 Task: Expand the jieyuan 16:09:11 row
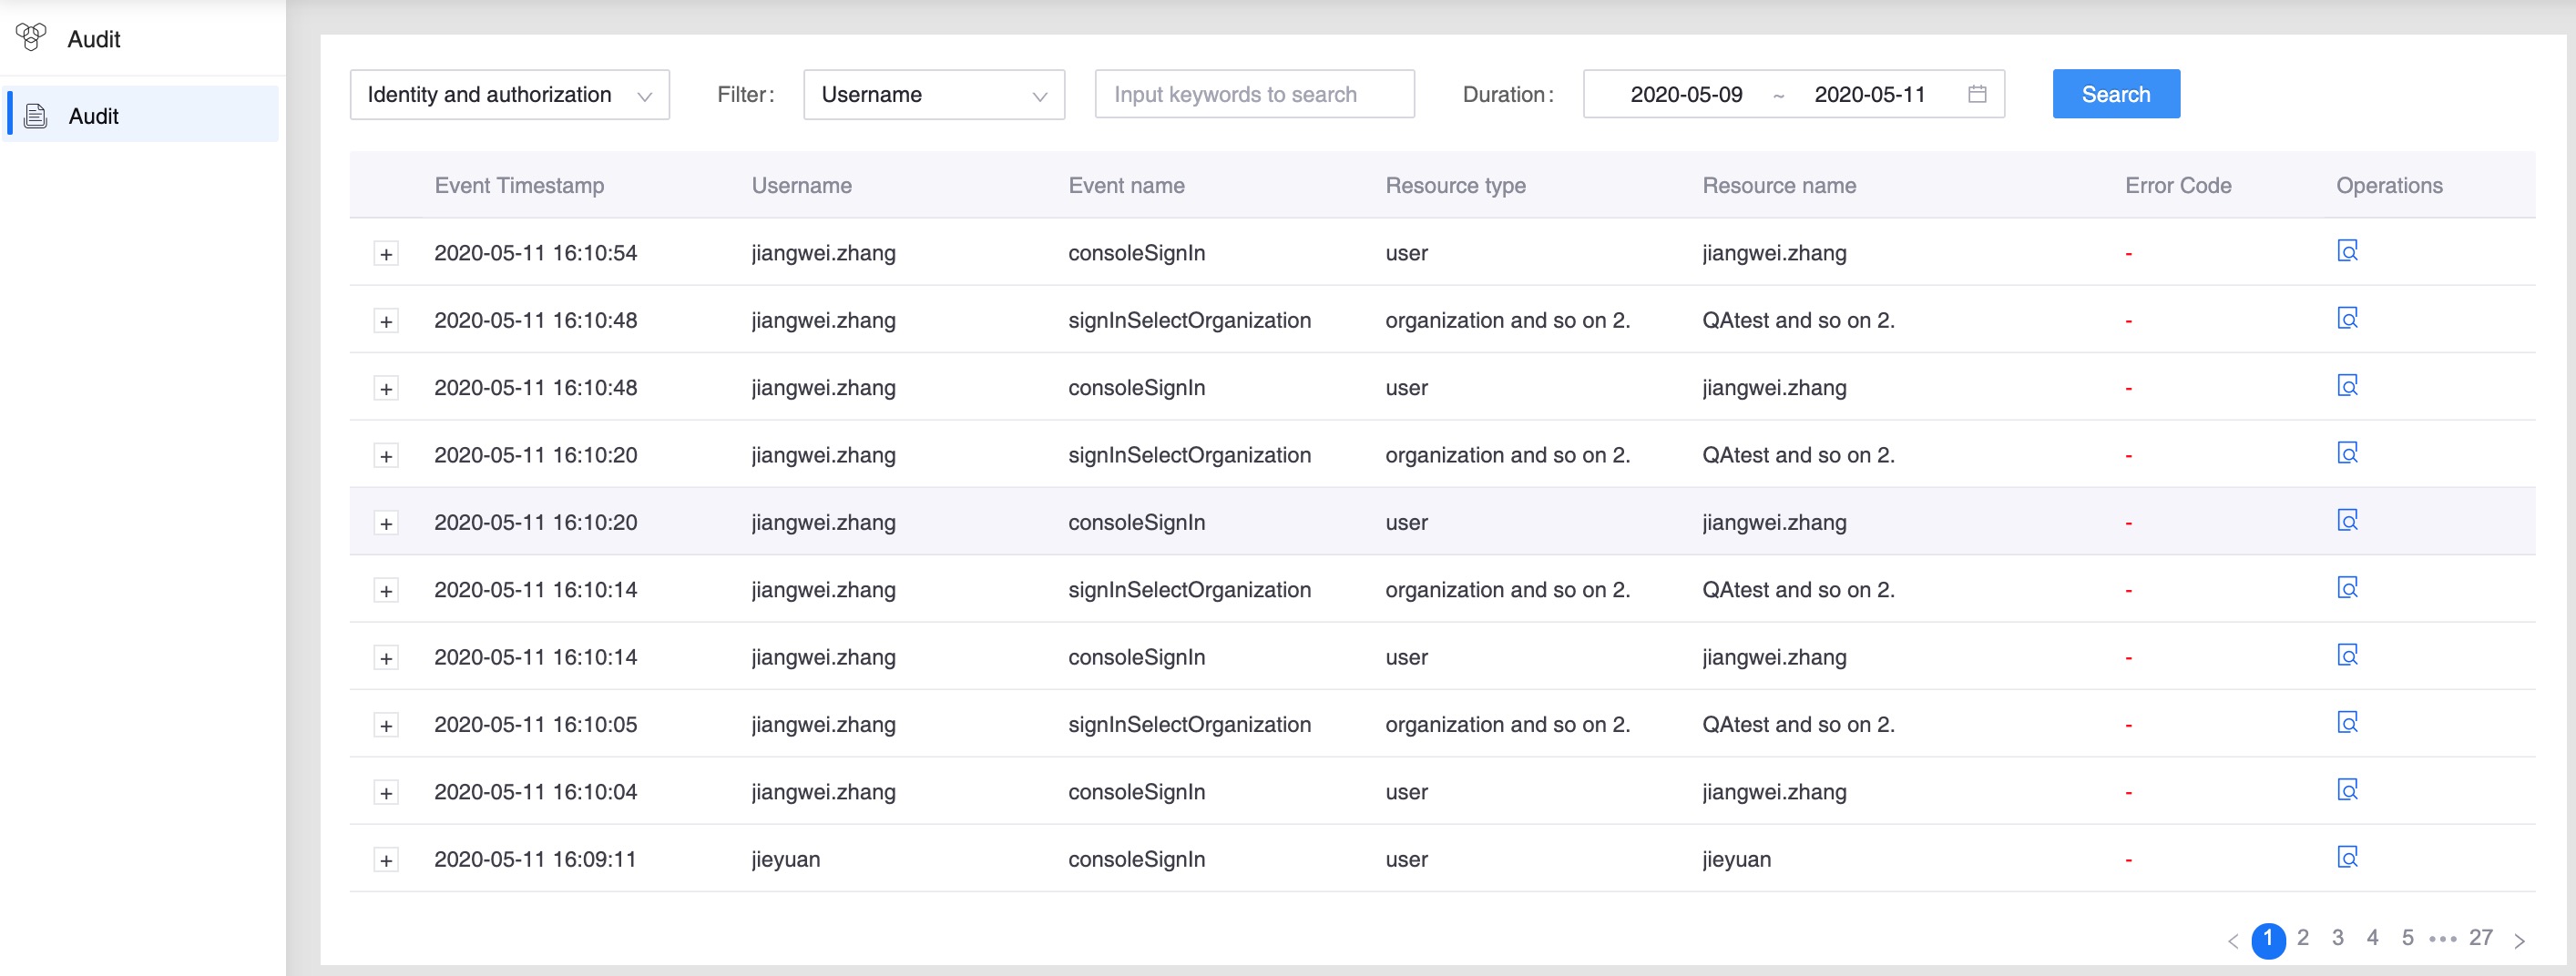386,860
